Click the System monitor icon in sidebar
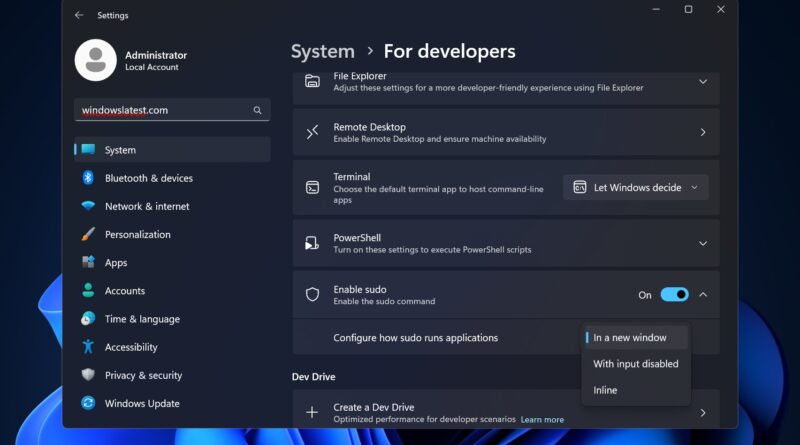Viewport: 800px width, 445px height. click(x=88, y=149)
